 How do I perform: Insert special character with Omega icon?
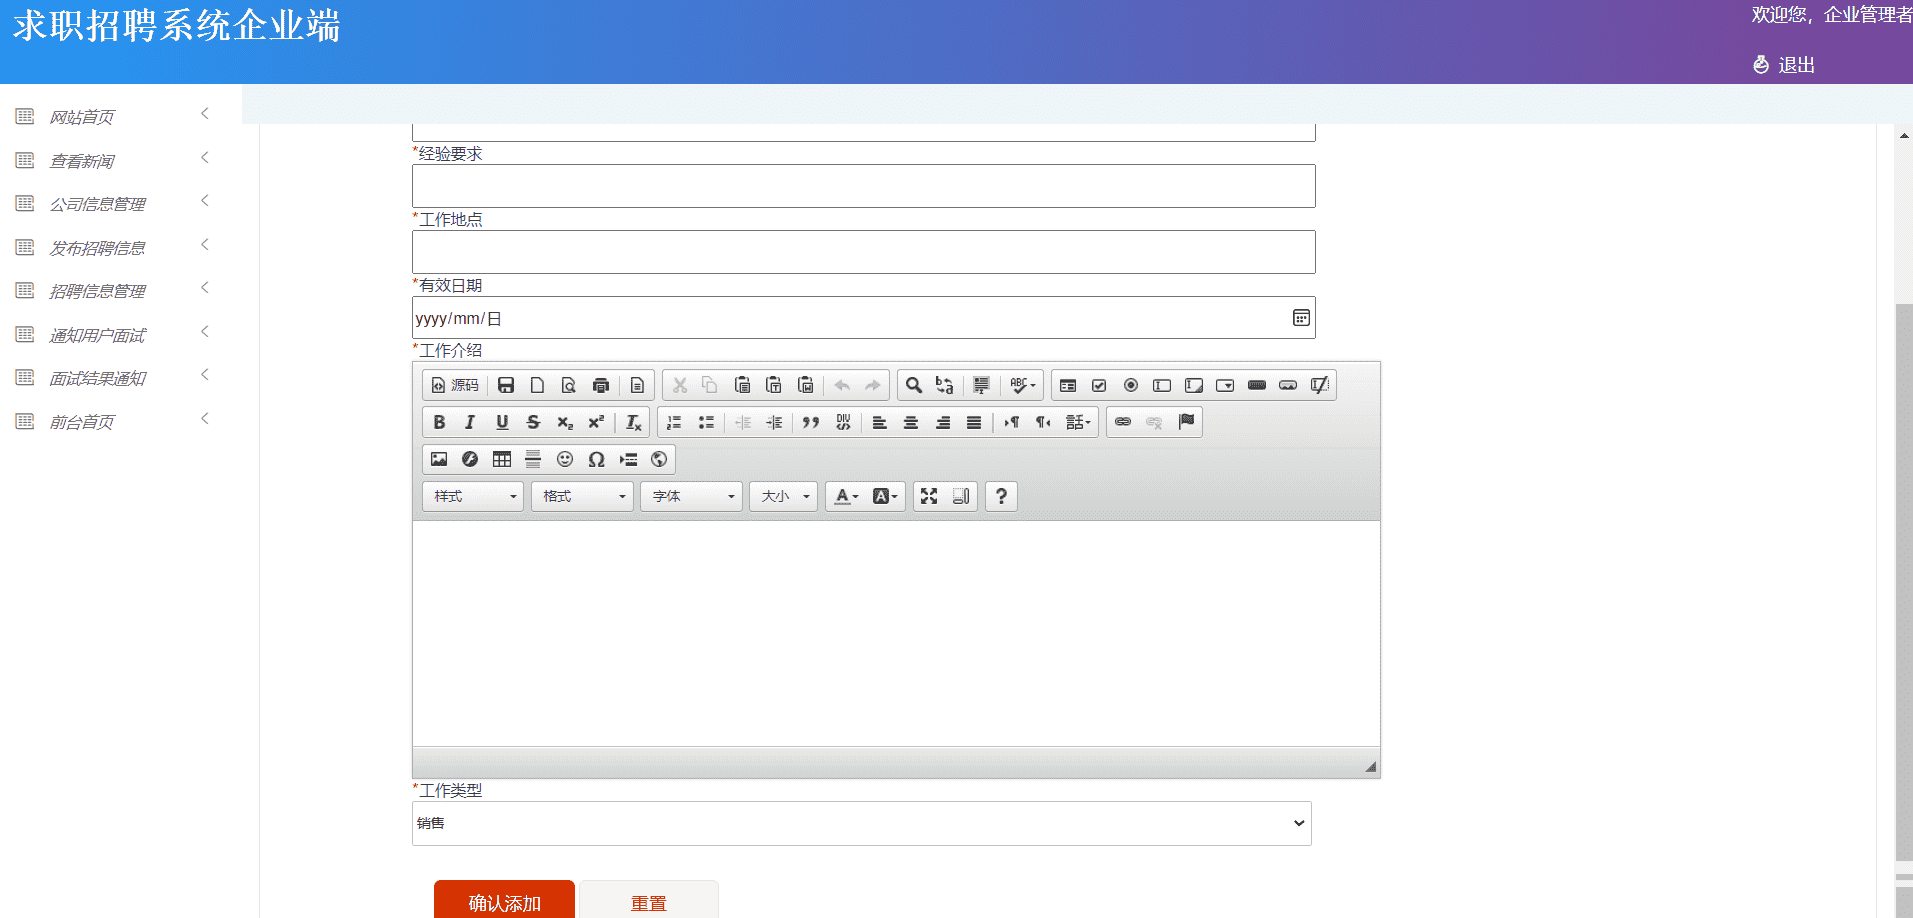(596, 459)
